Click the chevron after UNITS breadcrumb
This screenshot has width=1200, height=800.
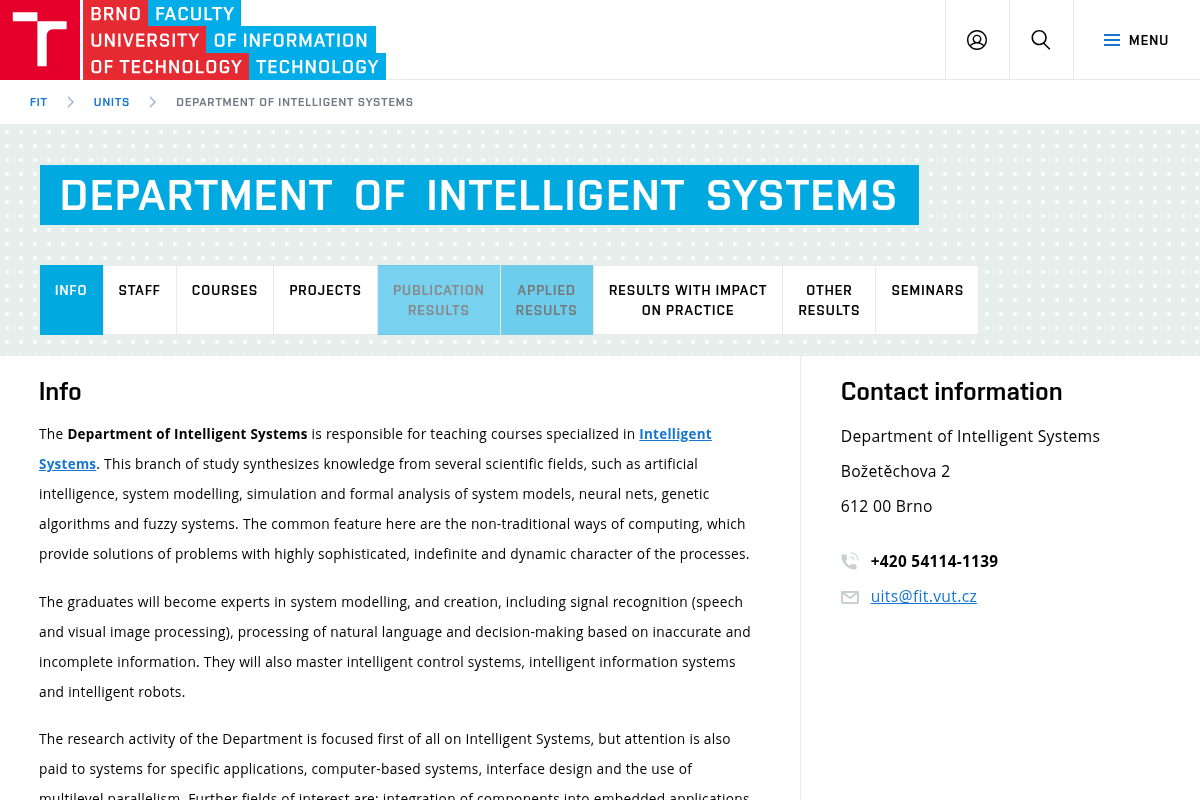point(153,102)
